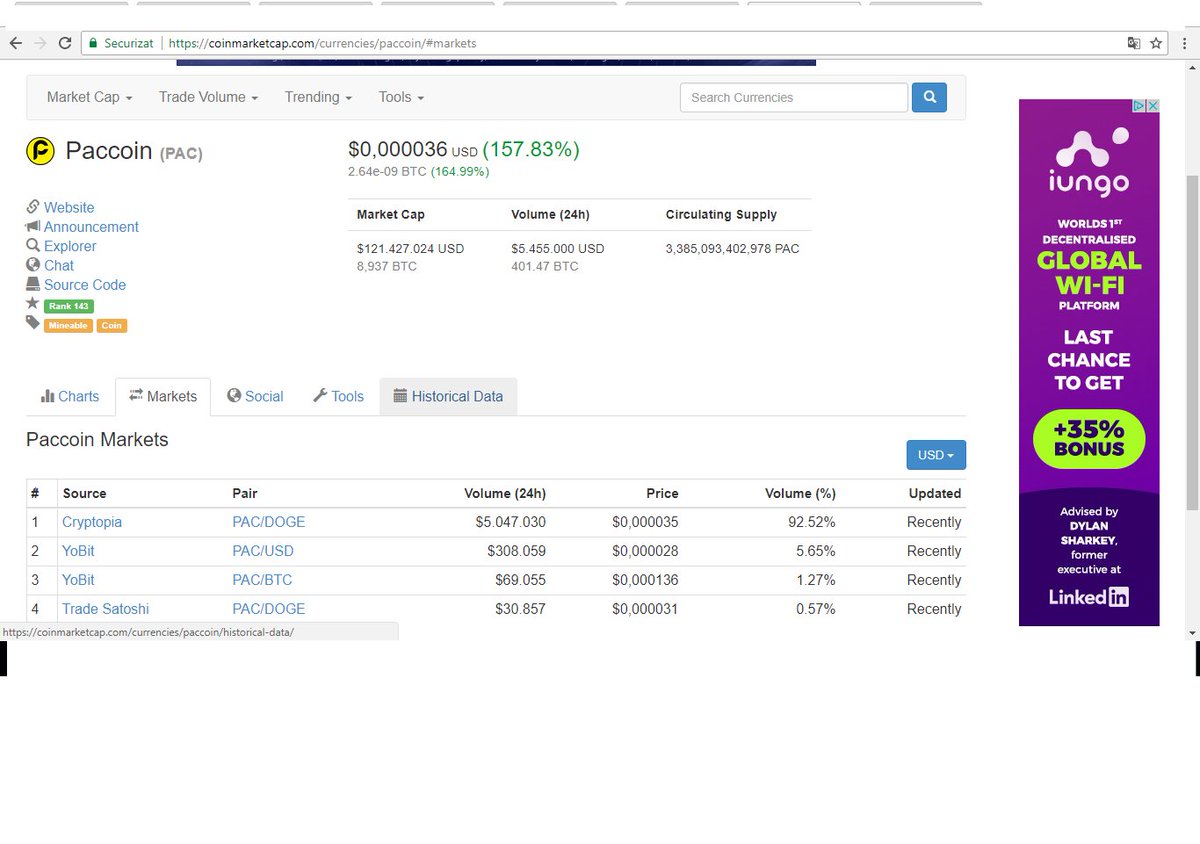
Task: Open YoBit link in the PAC/BTC row
Action: point(78,580)
